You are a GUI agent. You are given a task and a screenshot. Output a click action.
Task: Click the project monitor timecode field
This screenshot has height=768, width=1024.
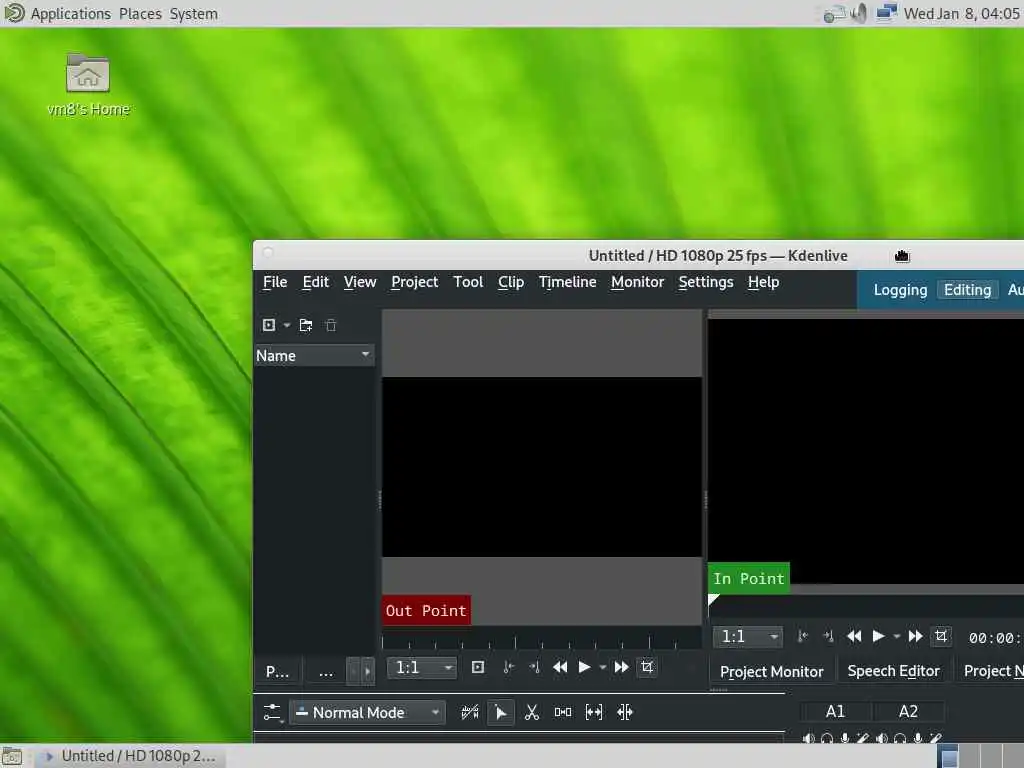[995, 638]
